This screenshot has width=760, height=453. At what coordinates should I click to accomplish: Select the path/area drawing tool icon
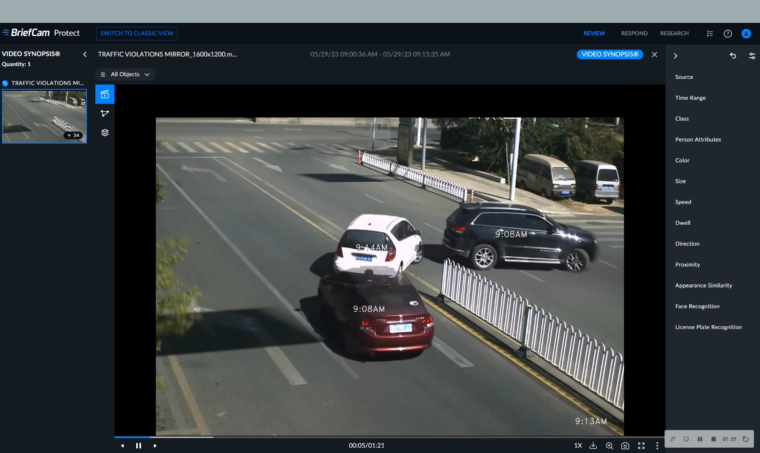pyautogui.click(x=105, y=113)
